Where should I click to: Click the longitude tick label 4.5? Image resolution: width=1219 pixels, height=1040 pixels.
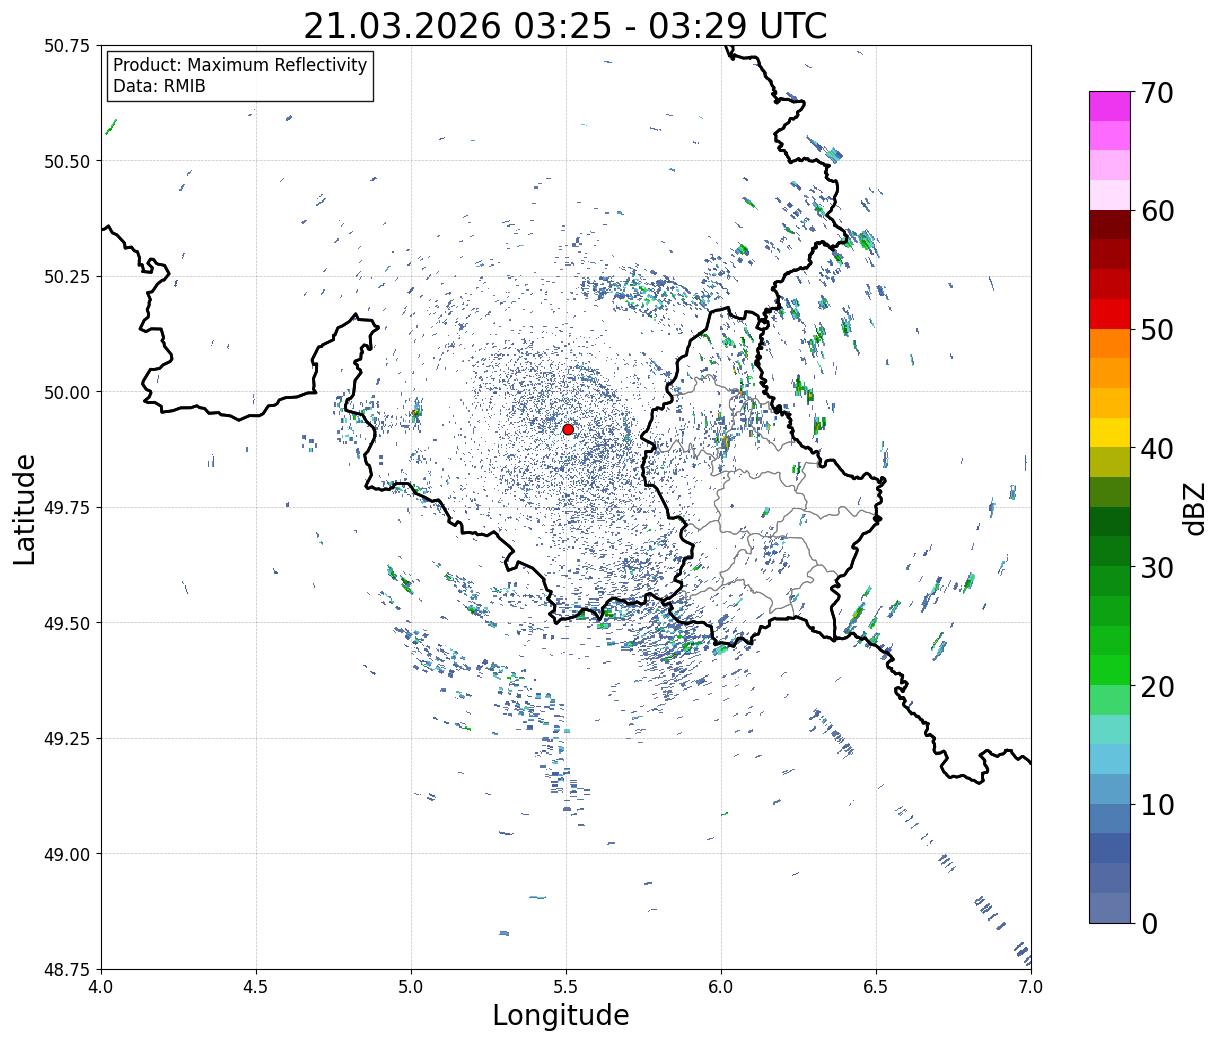tap(256, 986)
